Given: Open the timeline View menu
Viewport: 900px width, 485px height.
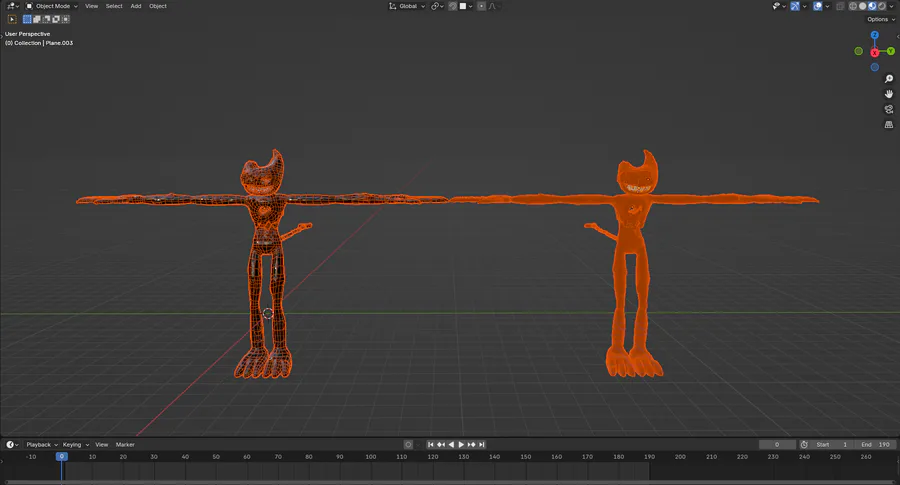Looking at the screenshot, I should (102, 444).
